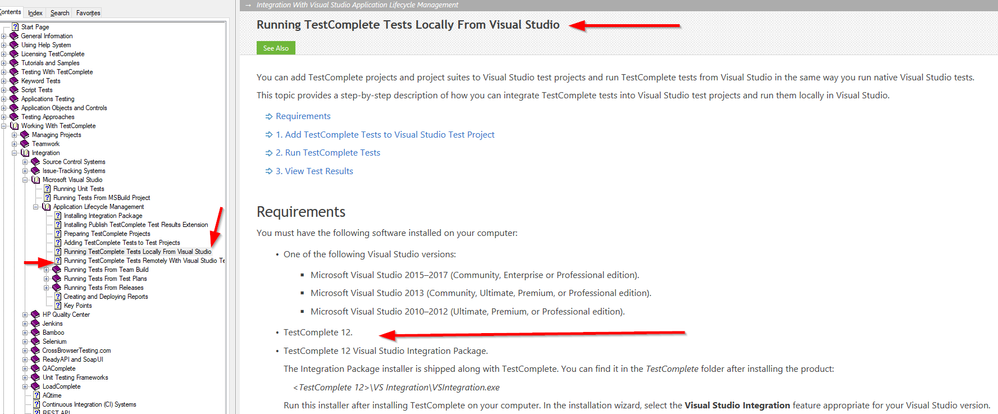This screenshot has width=998, height=414.
Task: Click the book icon beside HP Quality Center
Action: [35, 314]
